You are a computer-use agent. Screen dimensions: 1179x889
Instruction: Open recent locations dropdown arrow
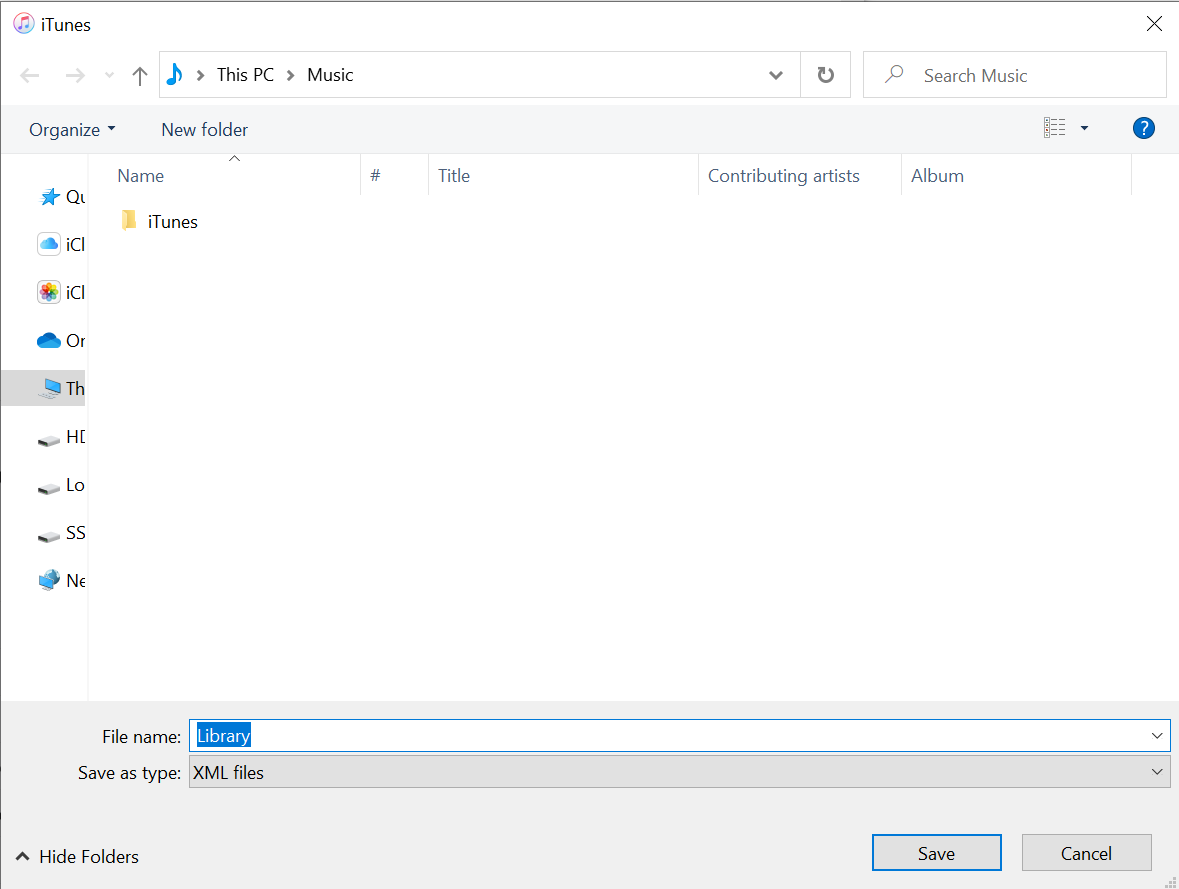tap(110, 75)
